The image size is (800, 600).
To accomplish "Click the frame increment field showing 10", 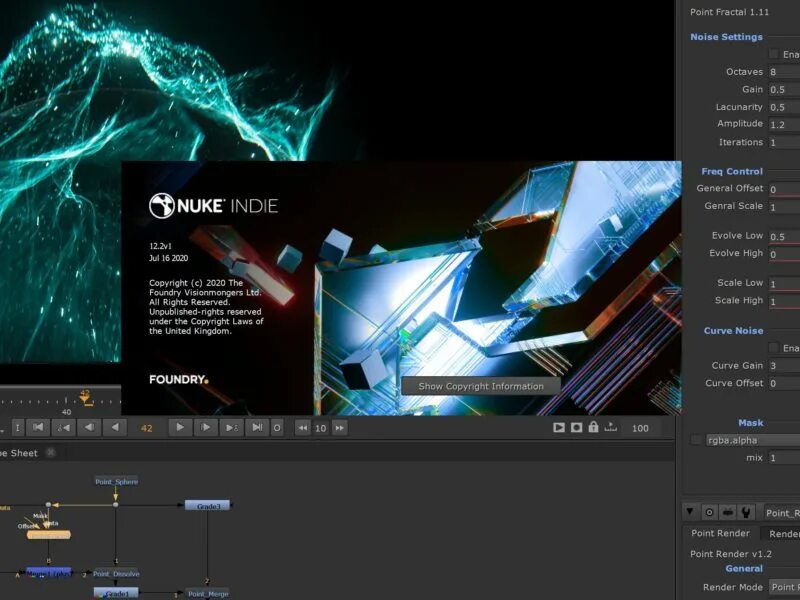I will [320, 428].
